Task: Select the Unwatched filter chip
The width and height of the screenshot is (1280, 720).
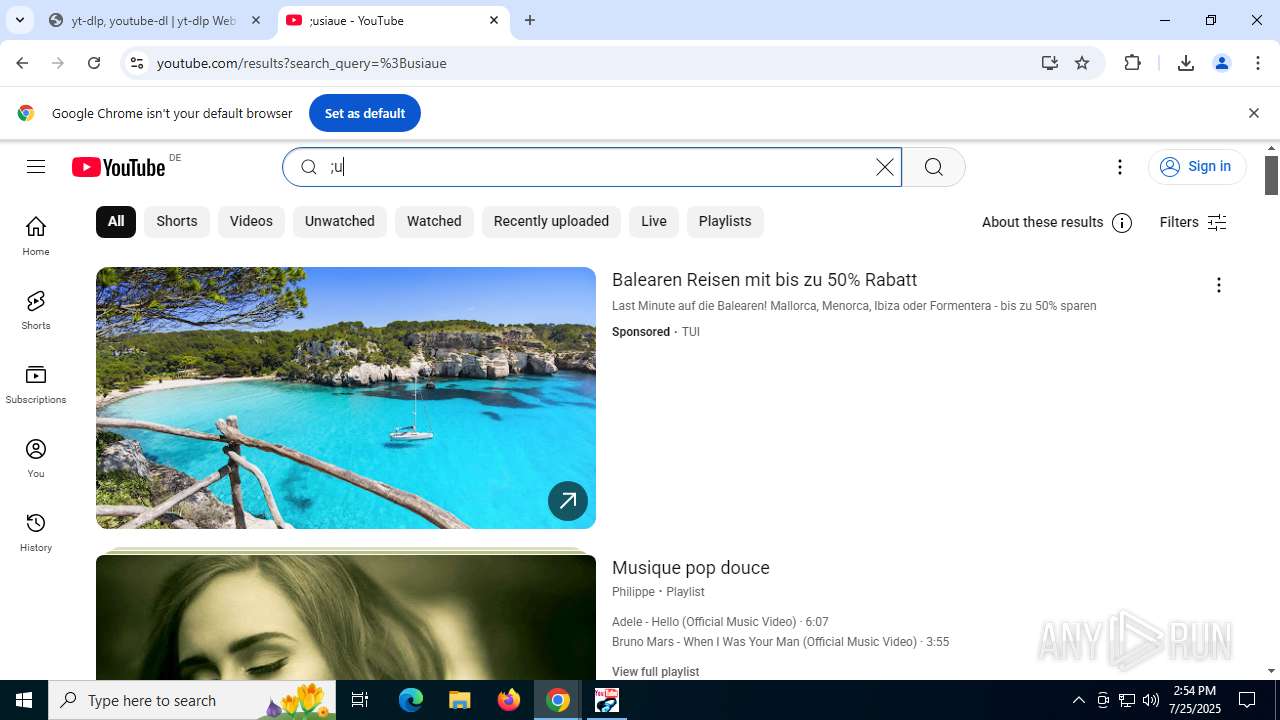Action: point(340,222)
